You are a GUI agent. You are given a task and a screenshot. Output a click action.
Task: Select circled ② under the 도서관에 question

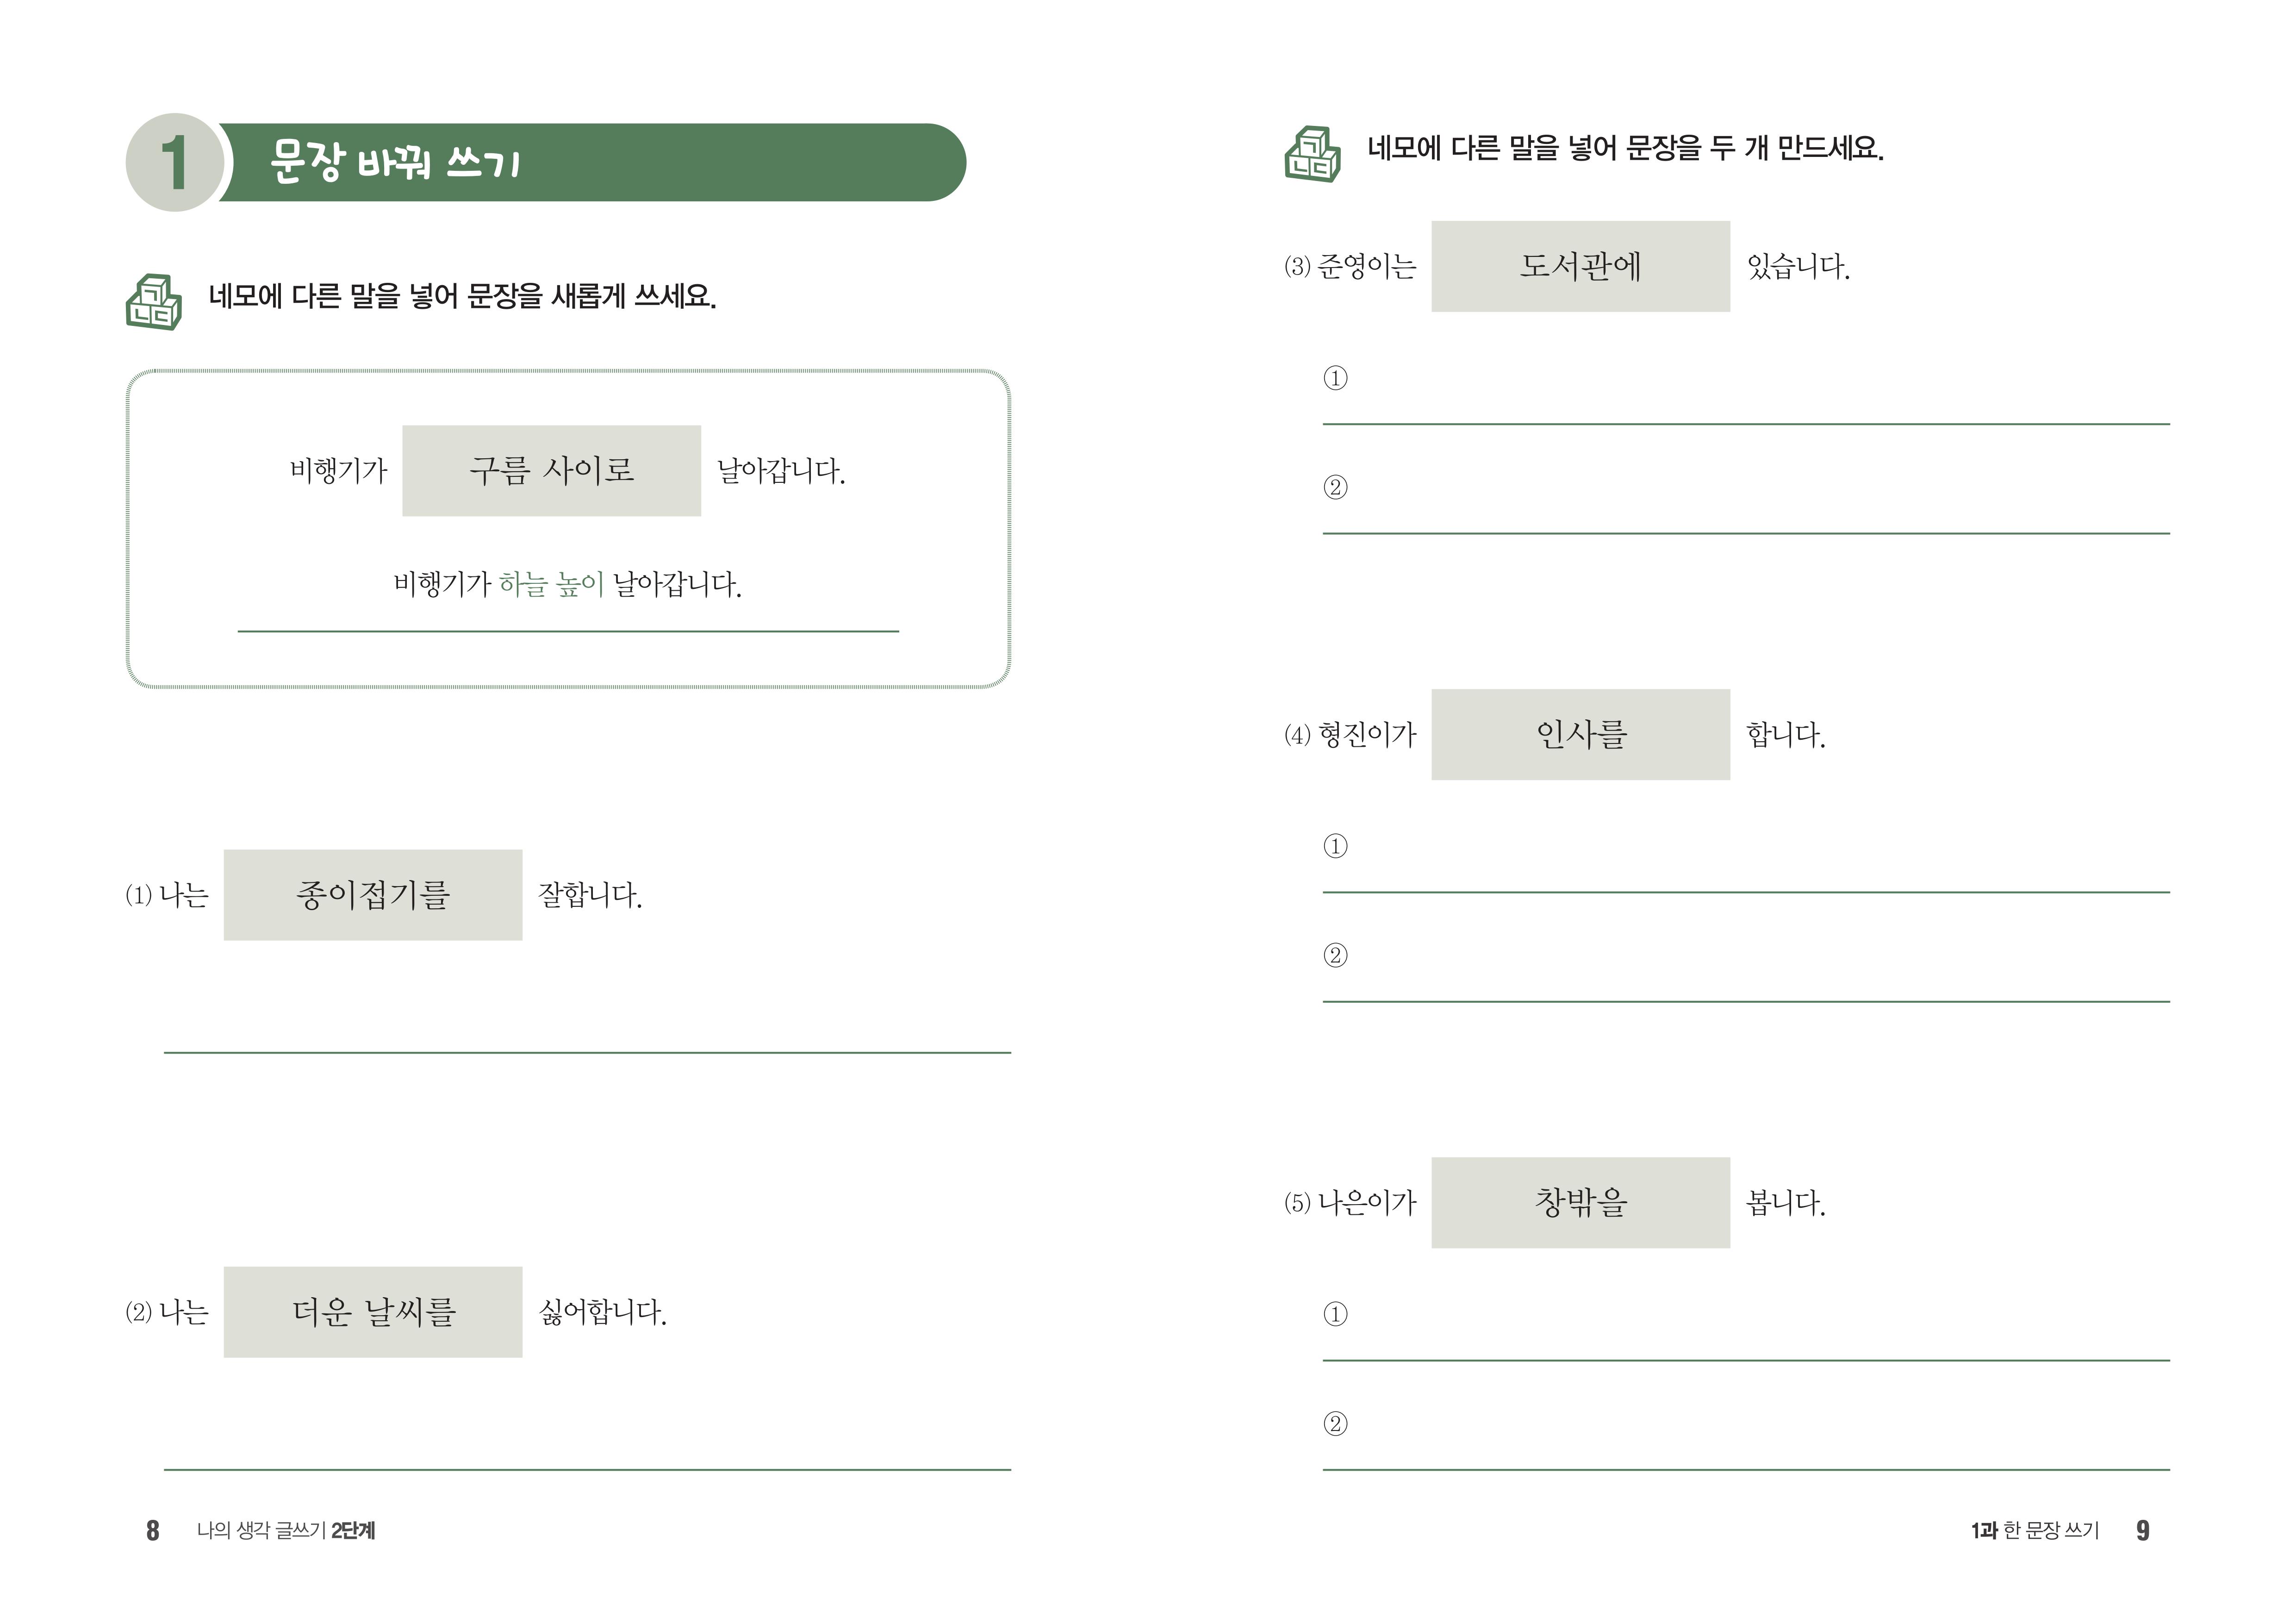[1335, 488]
